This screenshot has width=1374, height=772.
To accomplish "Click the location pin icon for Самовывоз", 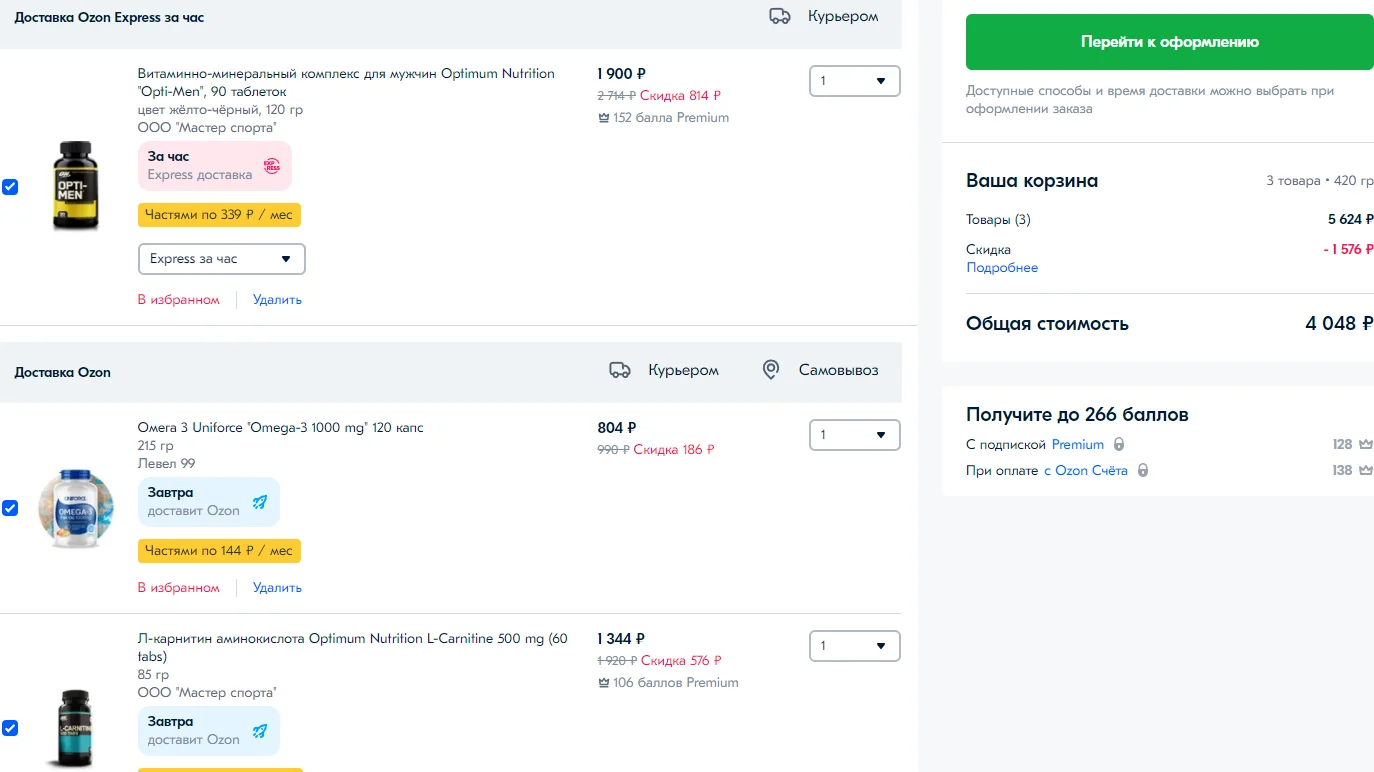I will (x=771, y=370).
